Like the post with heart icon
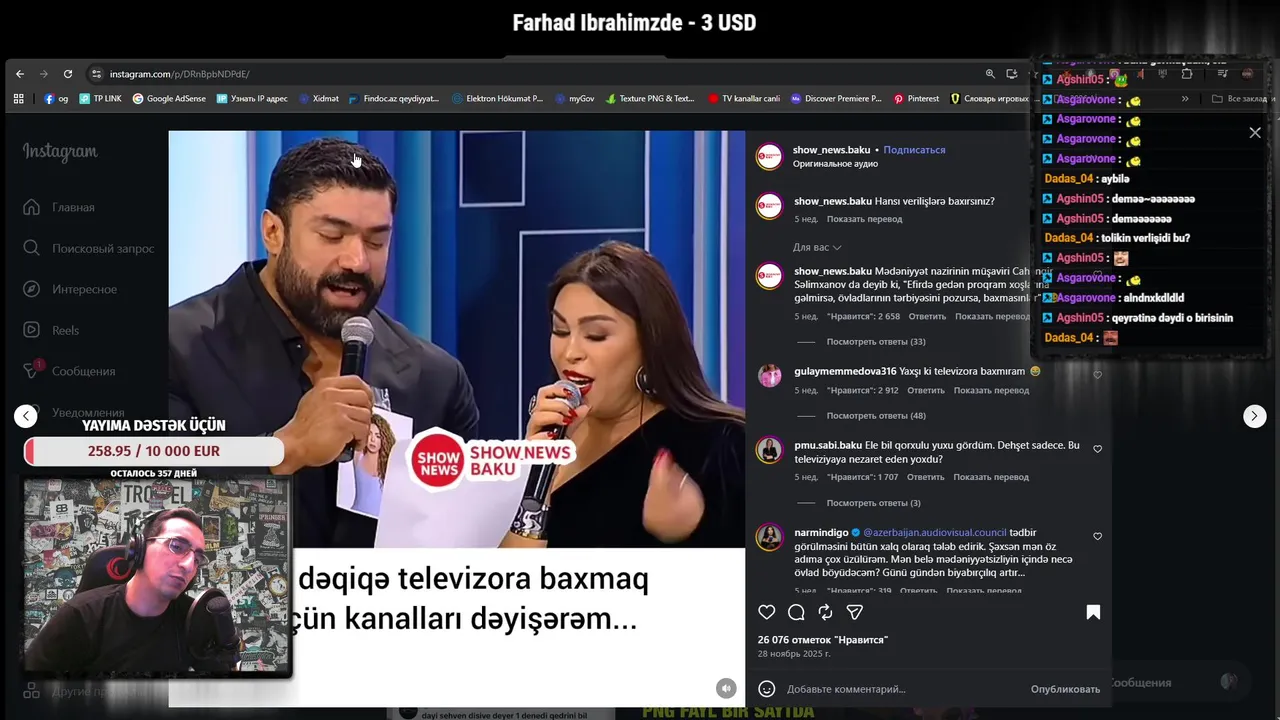The width and height of the screenshot is (1280, 720). pos(767,612)
